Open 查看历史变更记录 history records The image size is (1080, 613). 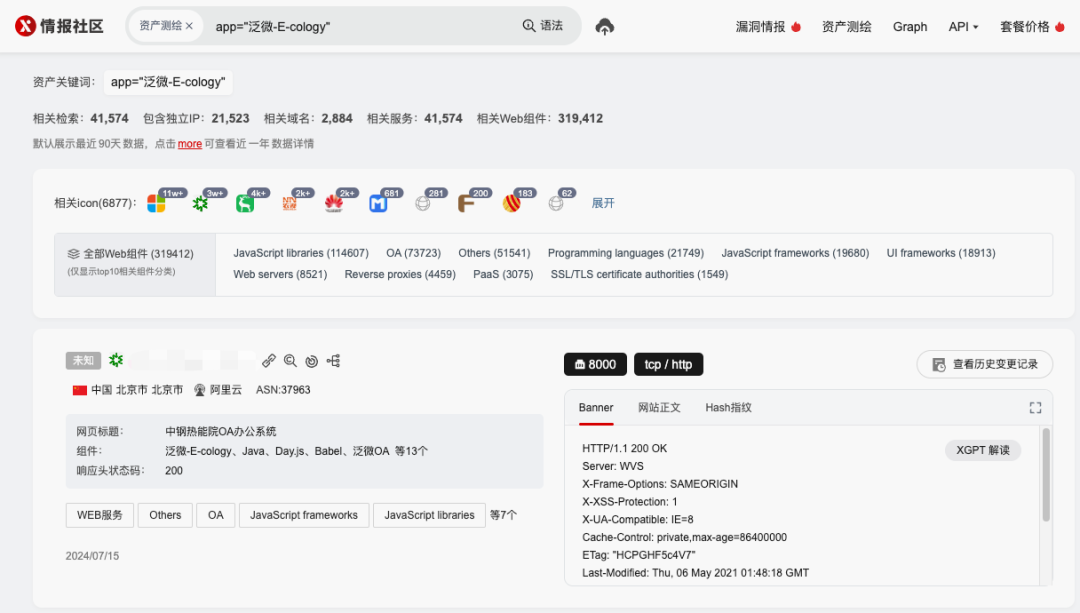(984, 364)
